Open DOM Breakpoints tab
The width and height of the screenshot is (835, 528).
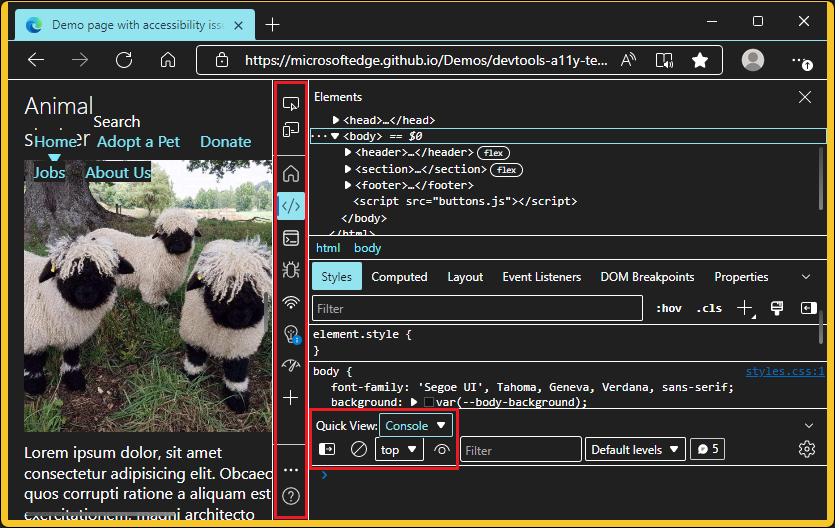[x=647, y=277]
